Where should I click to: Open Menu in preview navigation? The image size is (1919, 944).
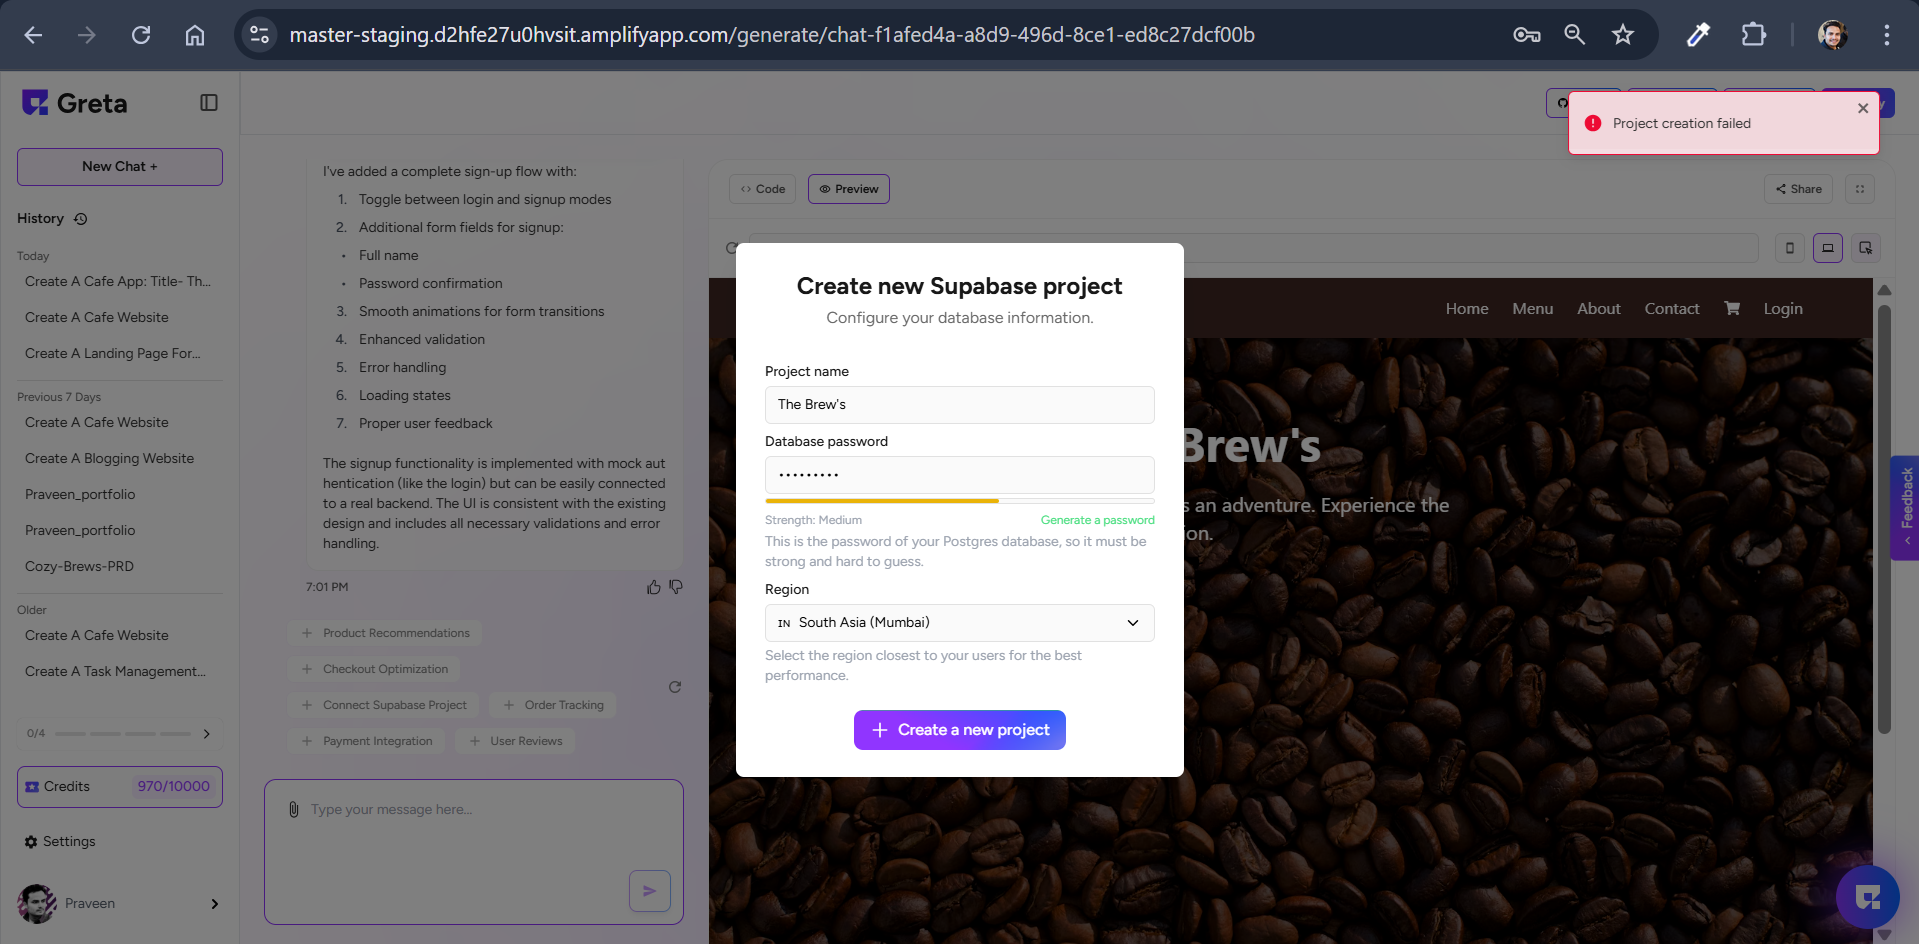[1533, 309]
